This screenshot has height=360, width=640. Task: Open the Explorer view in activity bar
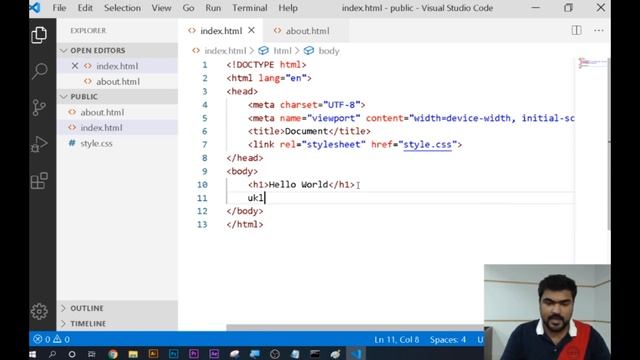pyautogui.click(x=39, y=35)
